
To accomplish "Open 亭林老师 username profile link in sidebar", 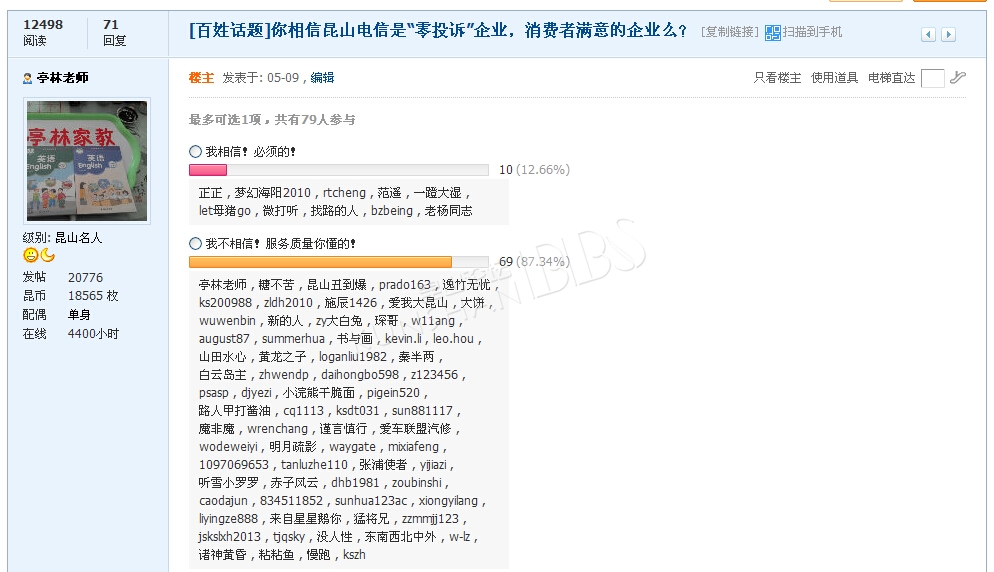I will [62, 78].
